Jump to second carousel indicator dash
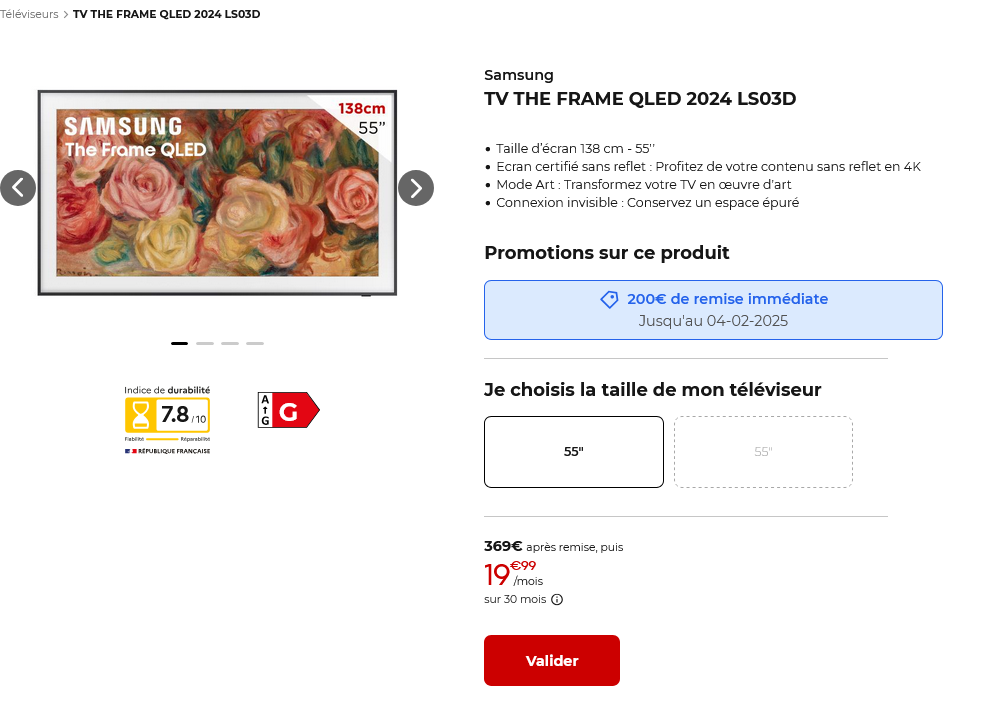 point(205,343)
